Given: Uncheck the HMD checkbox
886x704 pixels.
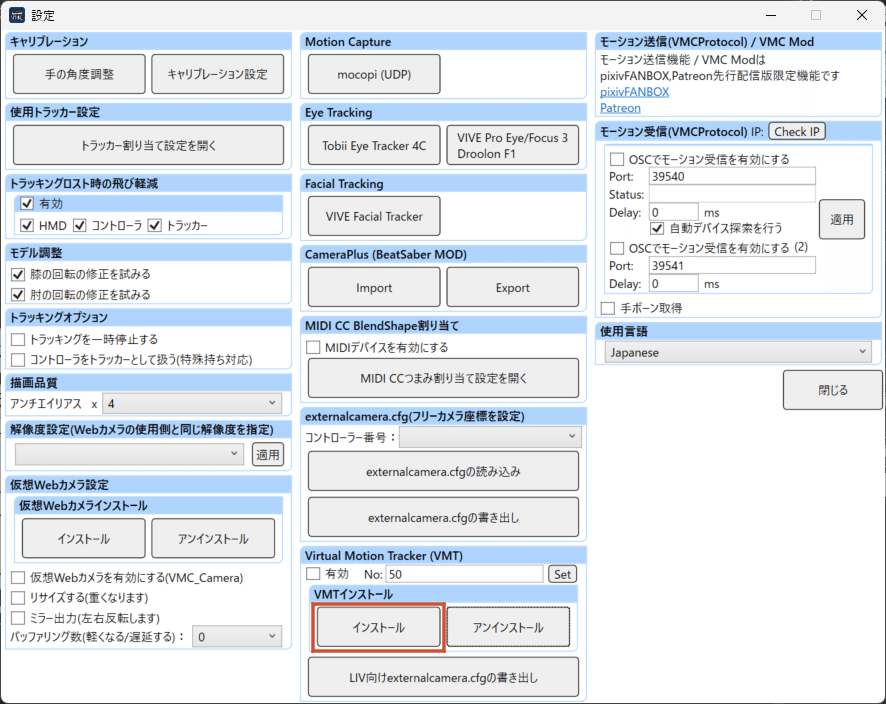Looking at the screenshot, I should (x=27, y=225).
